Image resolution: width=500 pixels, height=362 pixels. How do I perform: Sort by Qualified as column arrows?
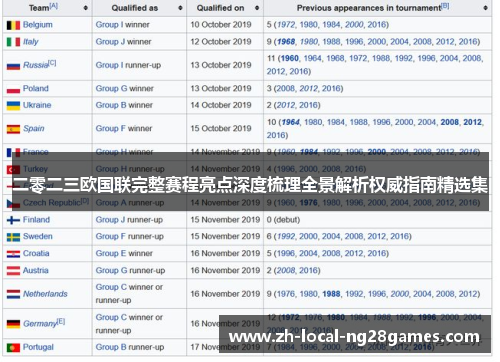(180, 8)
